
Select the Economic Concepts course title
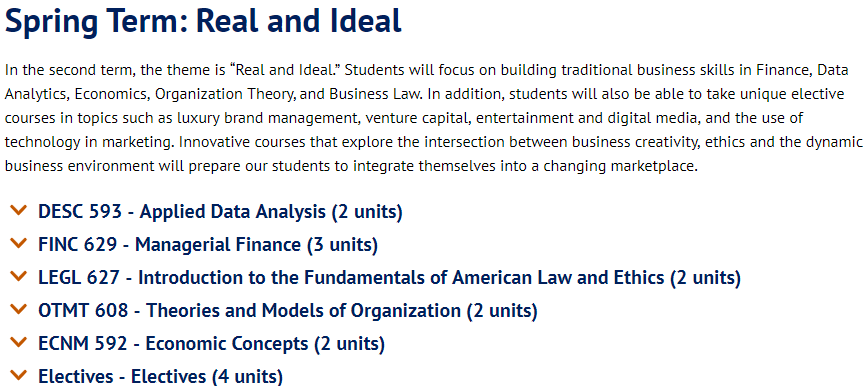click(226, 344)
